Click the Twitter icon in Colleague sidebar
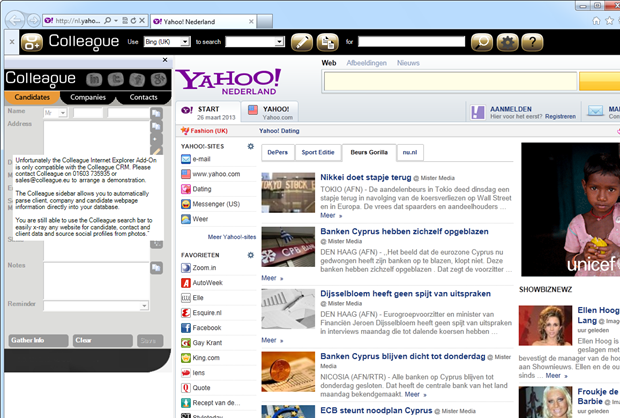Image resolution: width=620 pixels, height=418 pixels. 115,79
